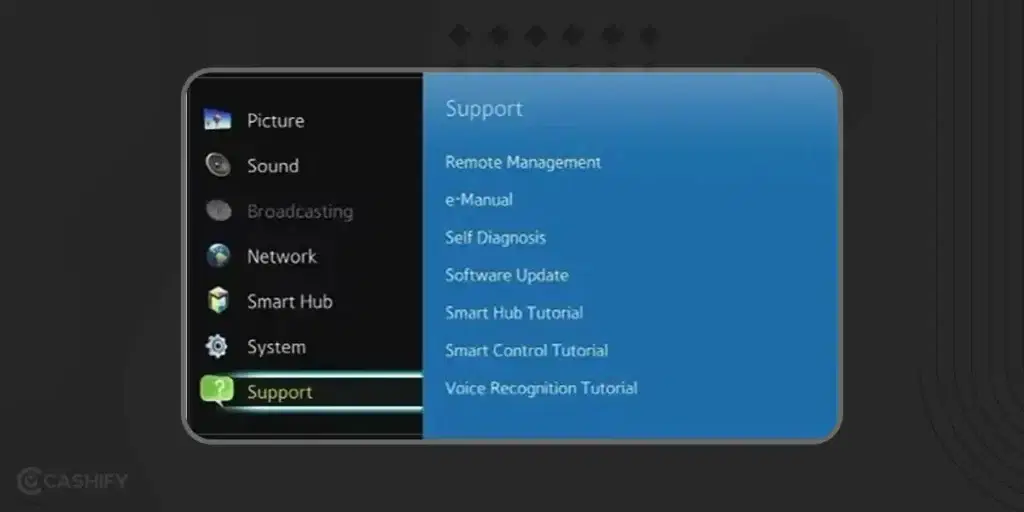The image size is (1024, 512).
Task: Start the Smart Control Tutorial
Action: tap(526, 351)
